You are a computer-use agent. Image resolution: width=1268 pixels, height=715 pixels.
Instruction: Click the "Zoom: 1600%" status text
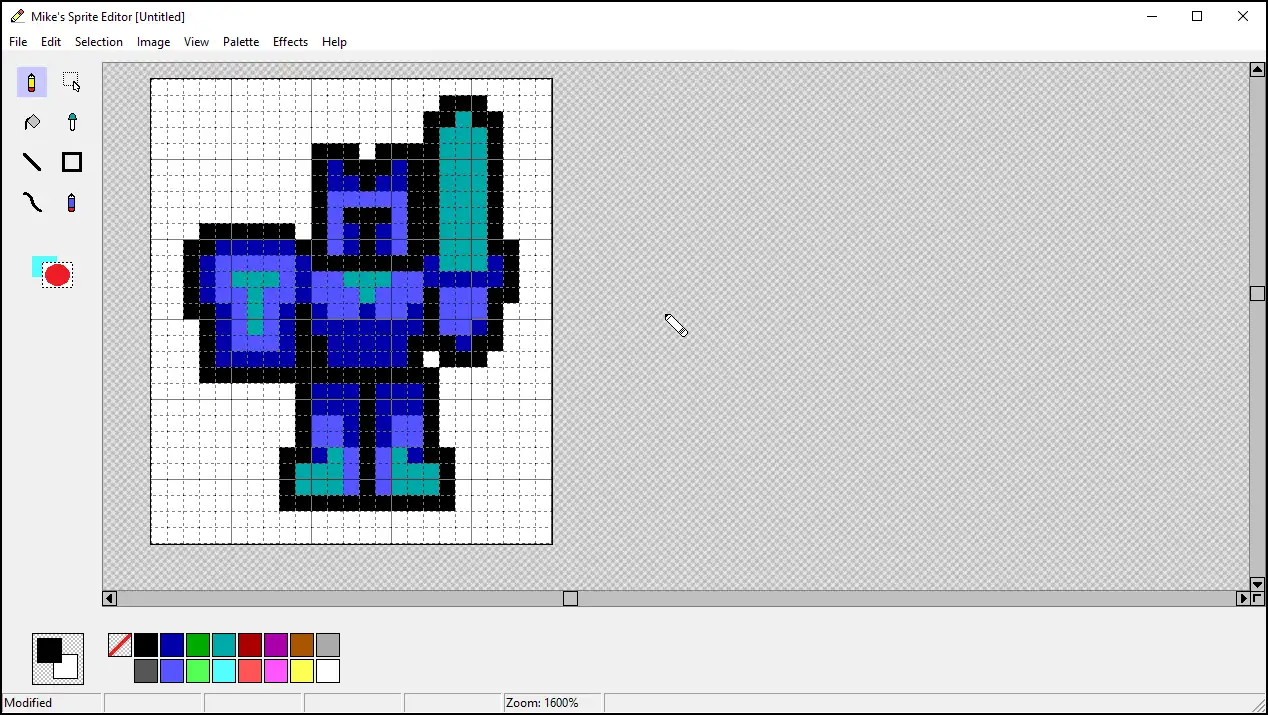pyautogui.click(x=542, y=703)
